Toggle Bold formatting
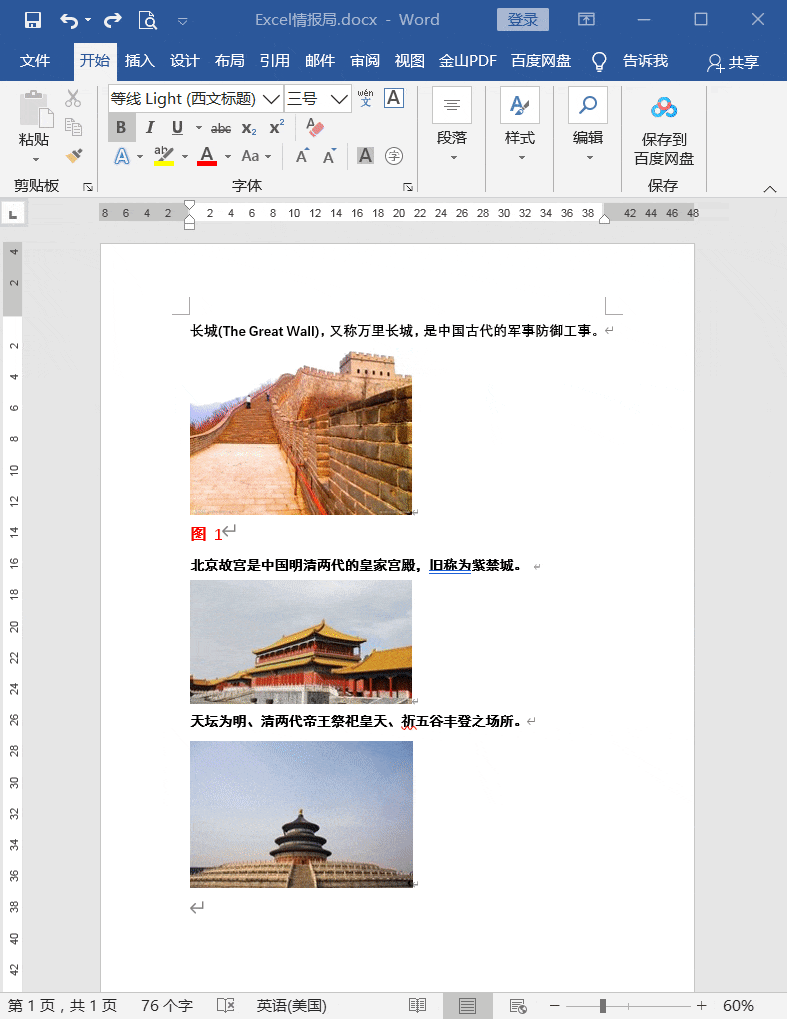 pos(121,127)
